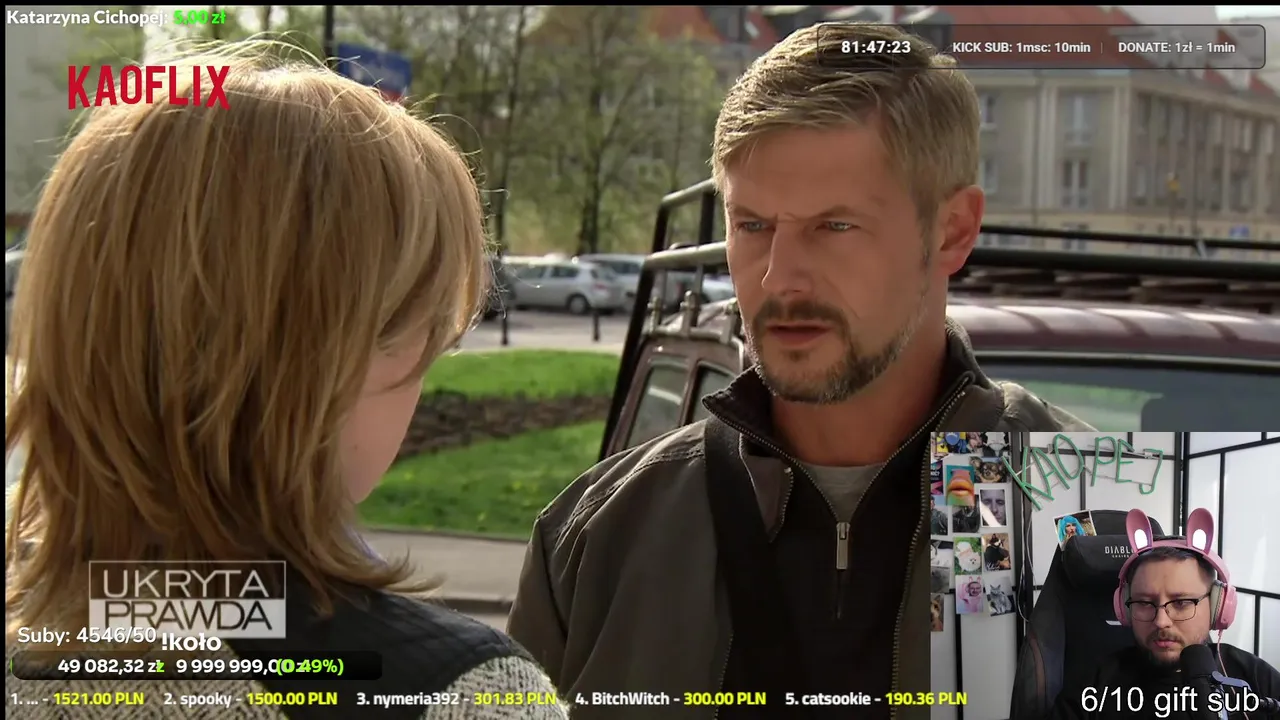Click the donor entry "4. BitchWitch - 300.00 PLN"
Viewport: 1280px width, 720px height.
point(670,699)
